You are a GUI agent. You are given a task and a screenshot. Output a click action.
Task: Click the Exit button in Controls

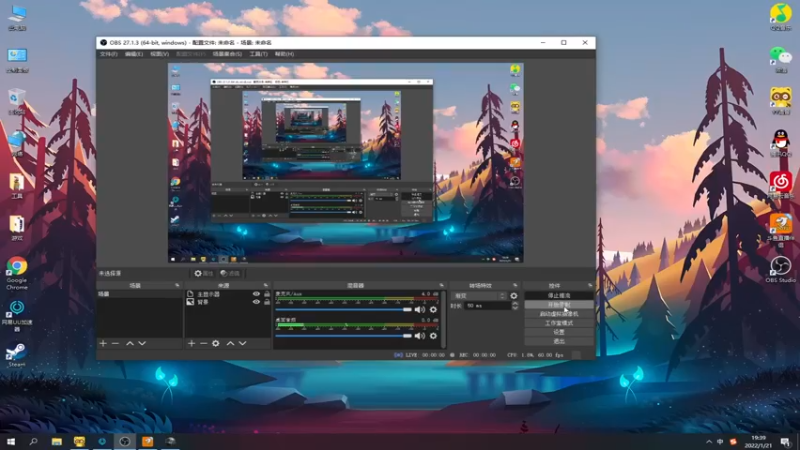click(x=559, y=341)
